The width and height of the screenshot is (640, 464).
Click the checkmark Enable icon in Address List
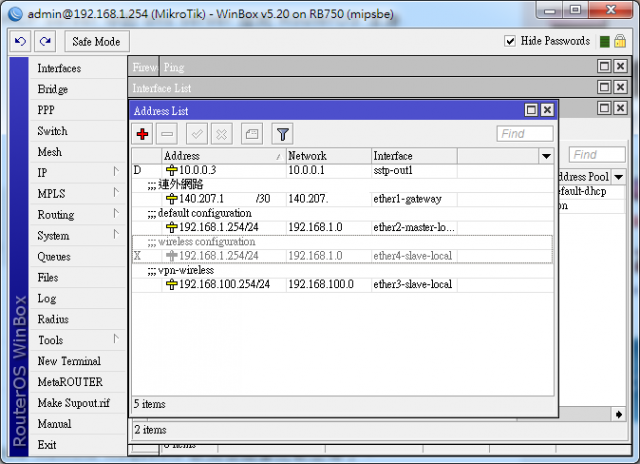click(x=197, y=134)
